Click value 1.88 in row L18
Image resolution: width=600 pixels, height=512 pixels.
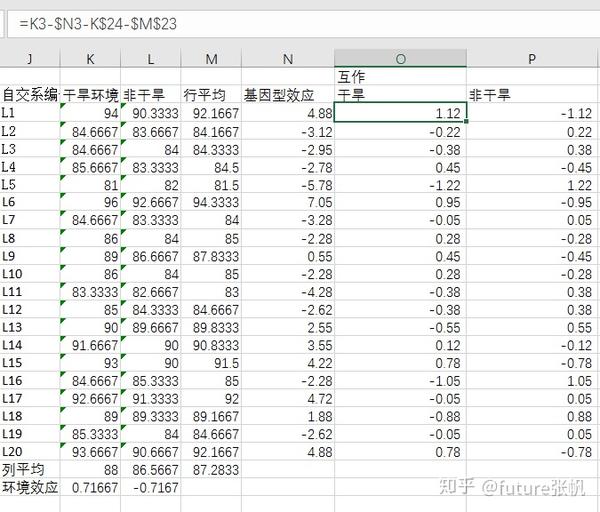288,416
